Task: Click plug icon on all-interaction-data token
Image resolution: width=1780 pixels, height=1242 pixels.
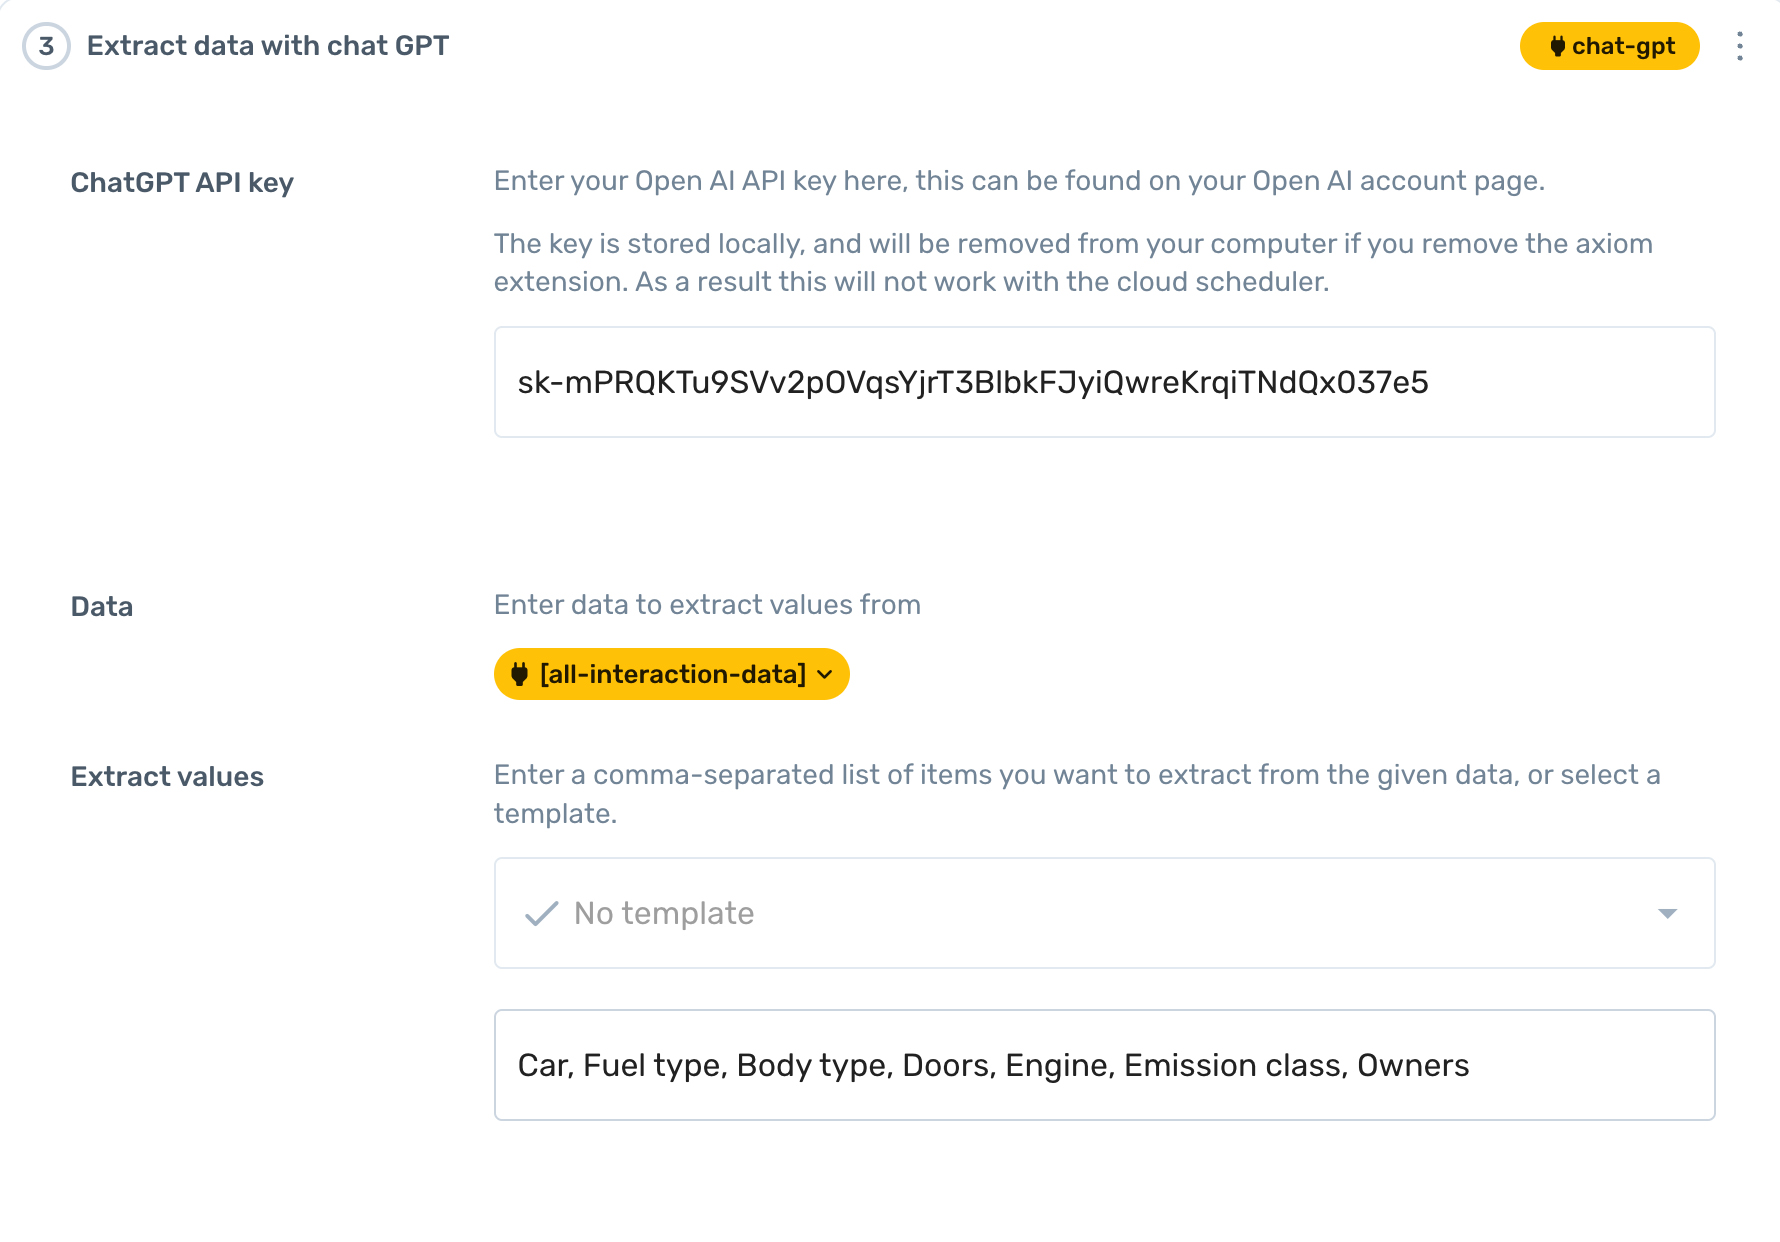Action: 519,674
